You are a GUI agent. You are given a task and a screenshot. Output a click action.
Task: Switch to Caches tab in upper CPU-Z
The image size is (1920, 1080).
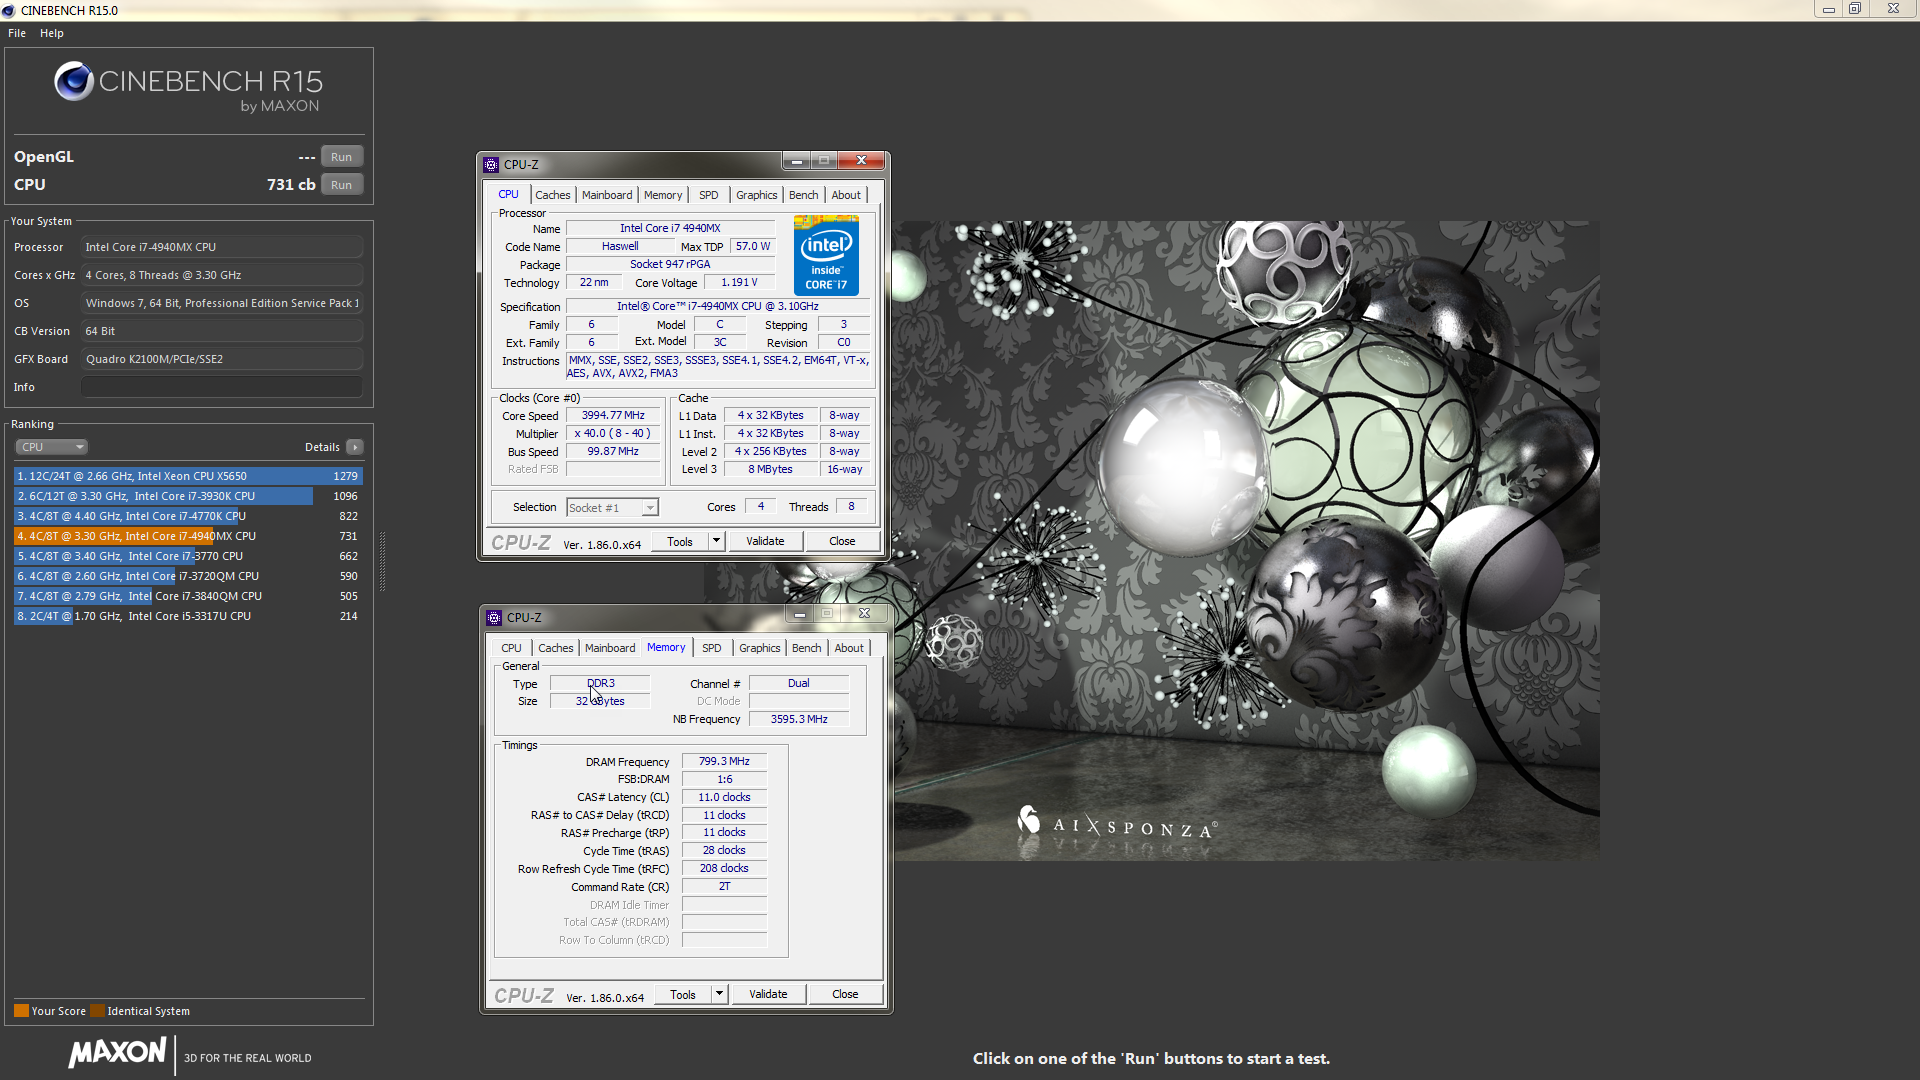click(x=553, y=195)
